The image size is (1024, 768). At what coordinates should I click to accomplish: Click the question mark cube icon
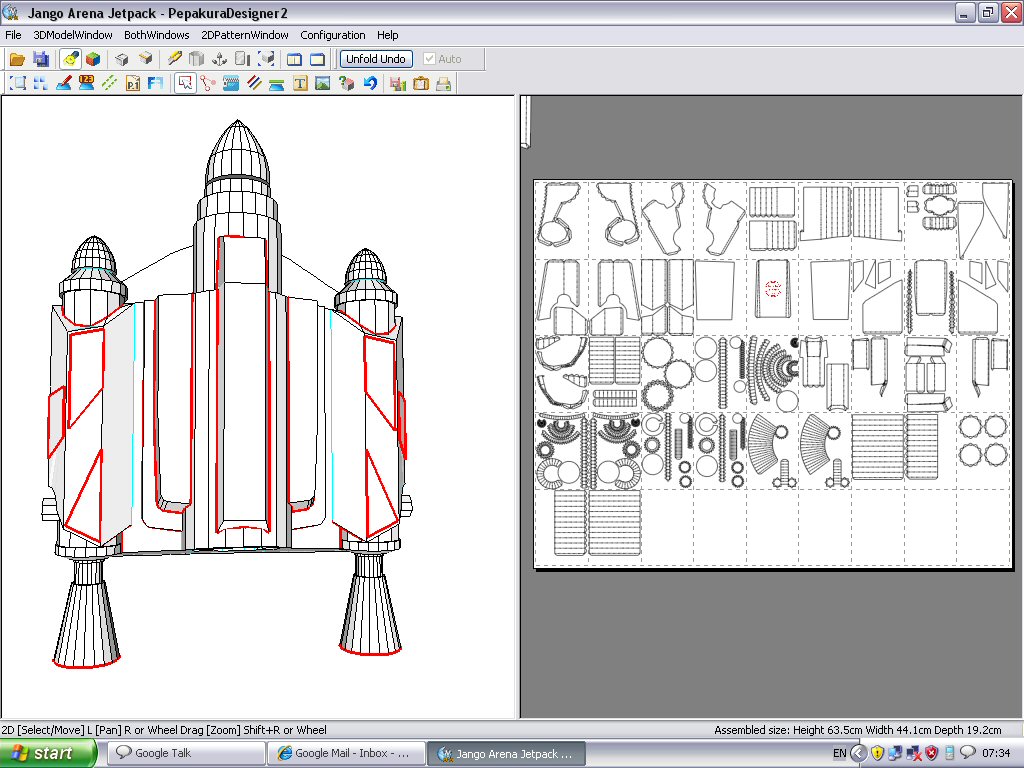[346, 83]
